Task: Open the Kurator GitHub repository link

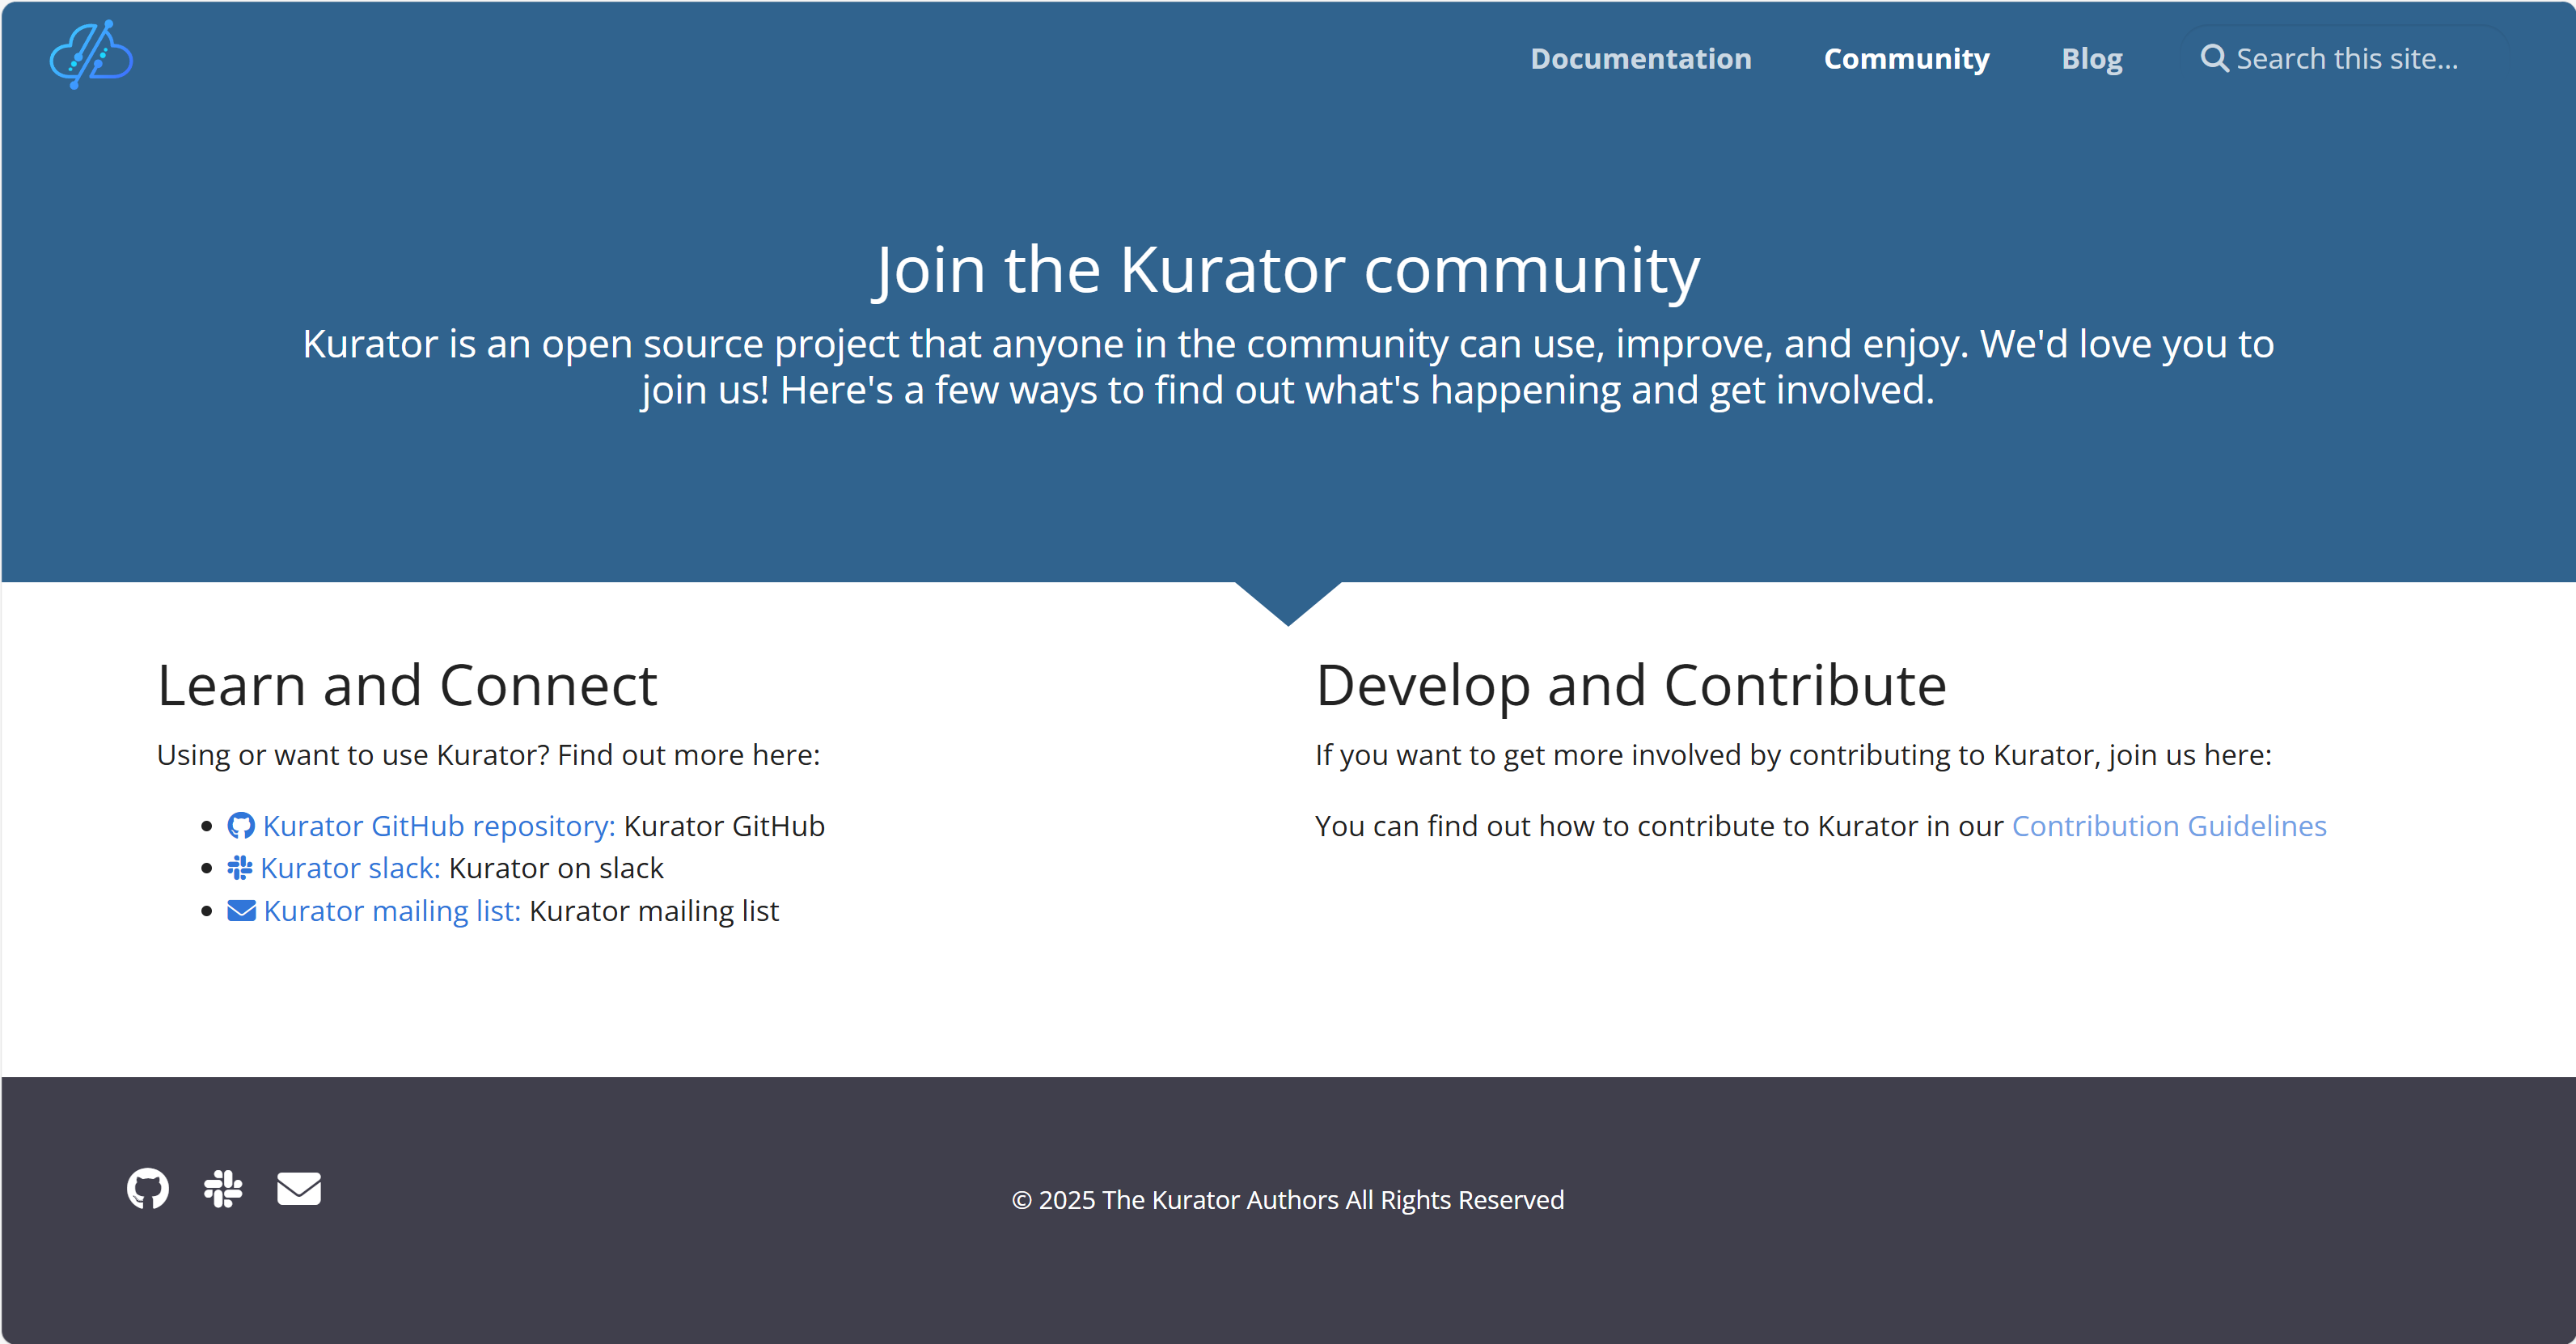Action: coord(438,826)
